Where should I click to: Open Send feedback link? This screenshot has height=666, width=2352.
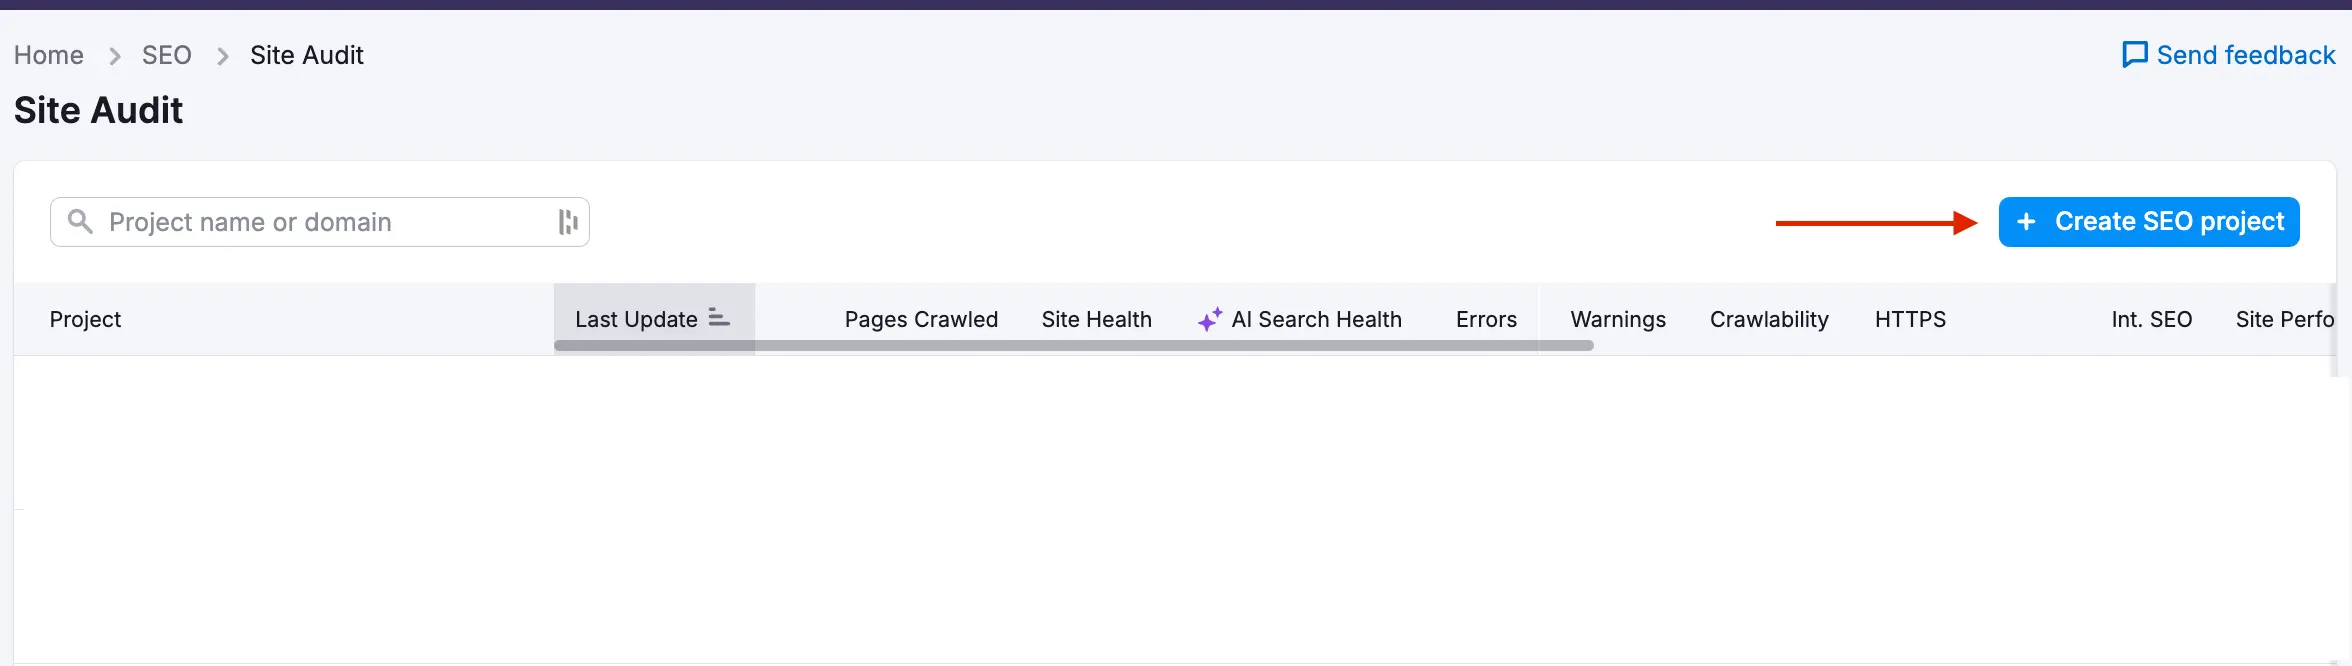click(2229, 55)
